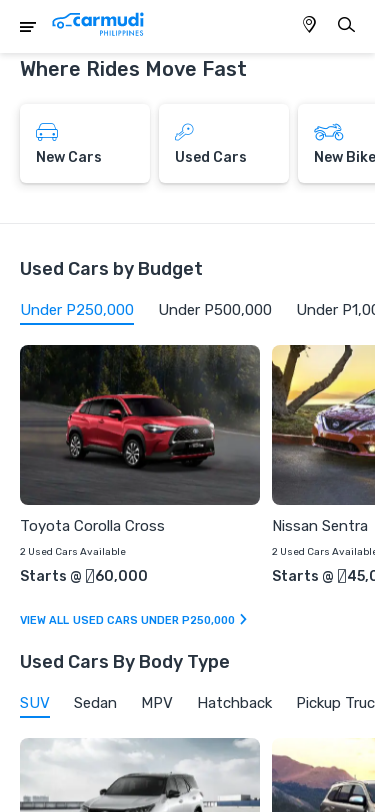Switch to the MPV body type tab
Screen dimensions: 375x812
157,703
